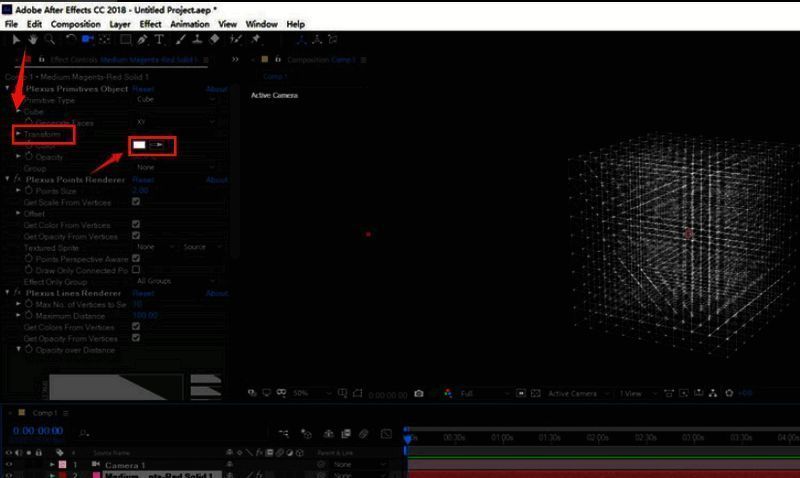Select the Hand tool

[33, 39]
